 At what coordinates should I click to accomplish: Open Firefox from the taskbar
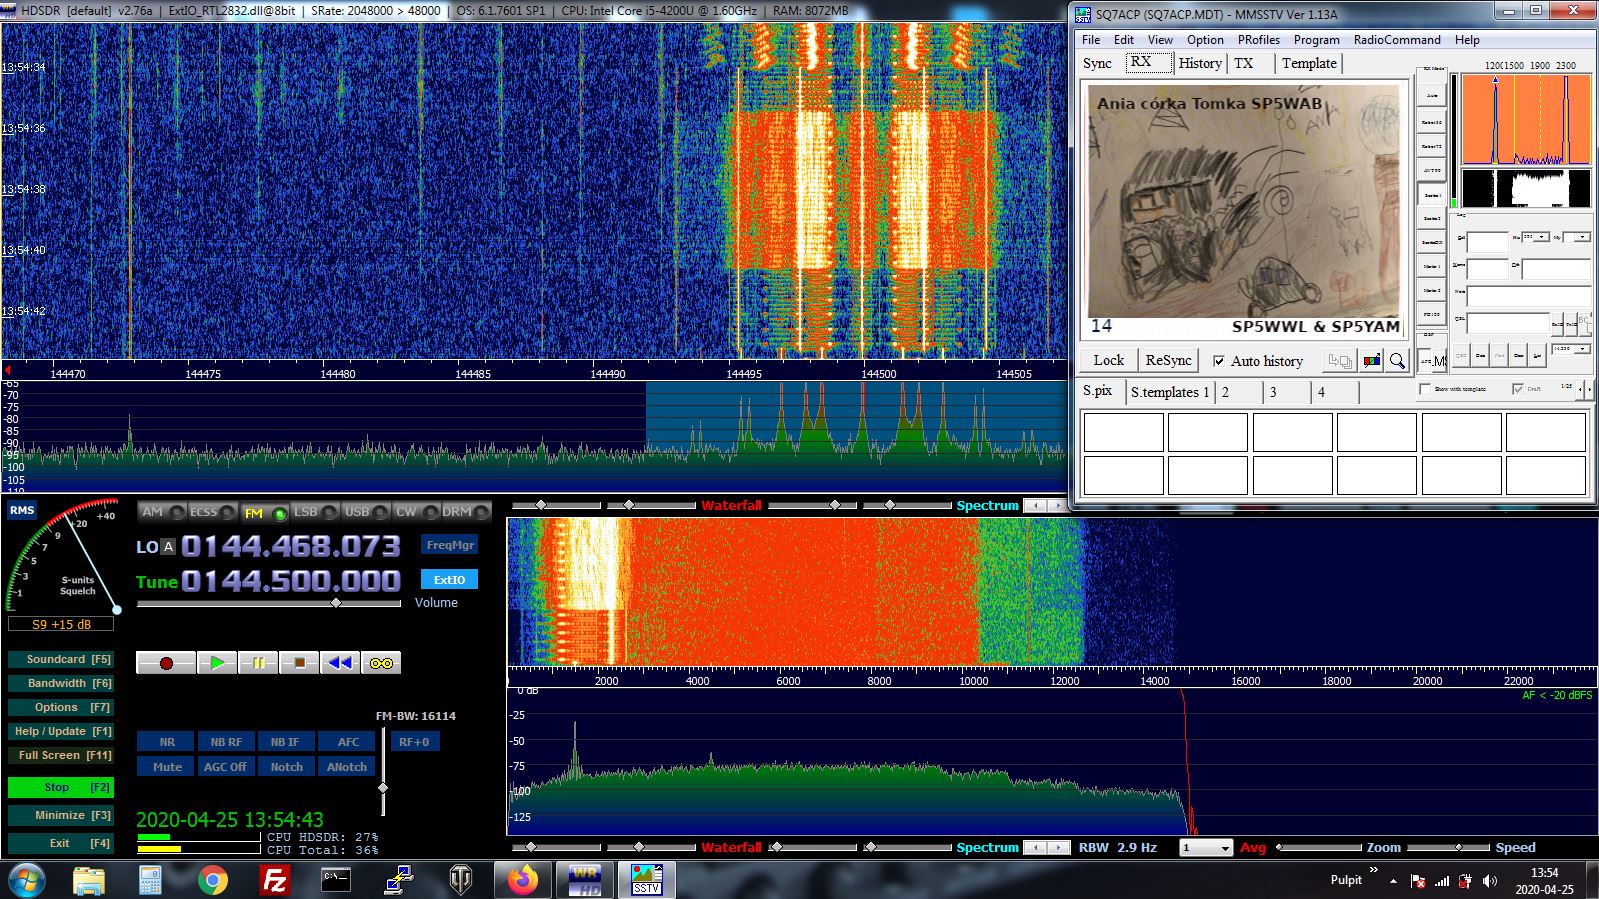tap(522, 880)
